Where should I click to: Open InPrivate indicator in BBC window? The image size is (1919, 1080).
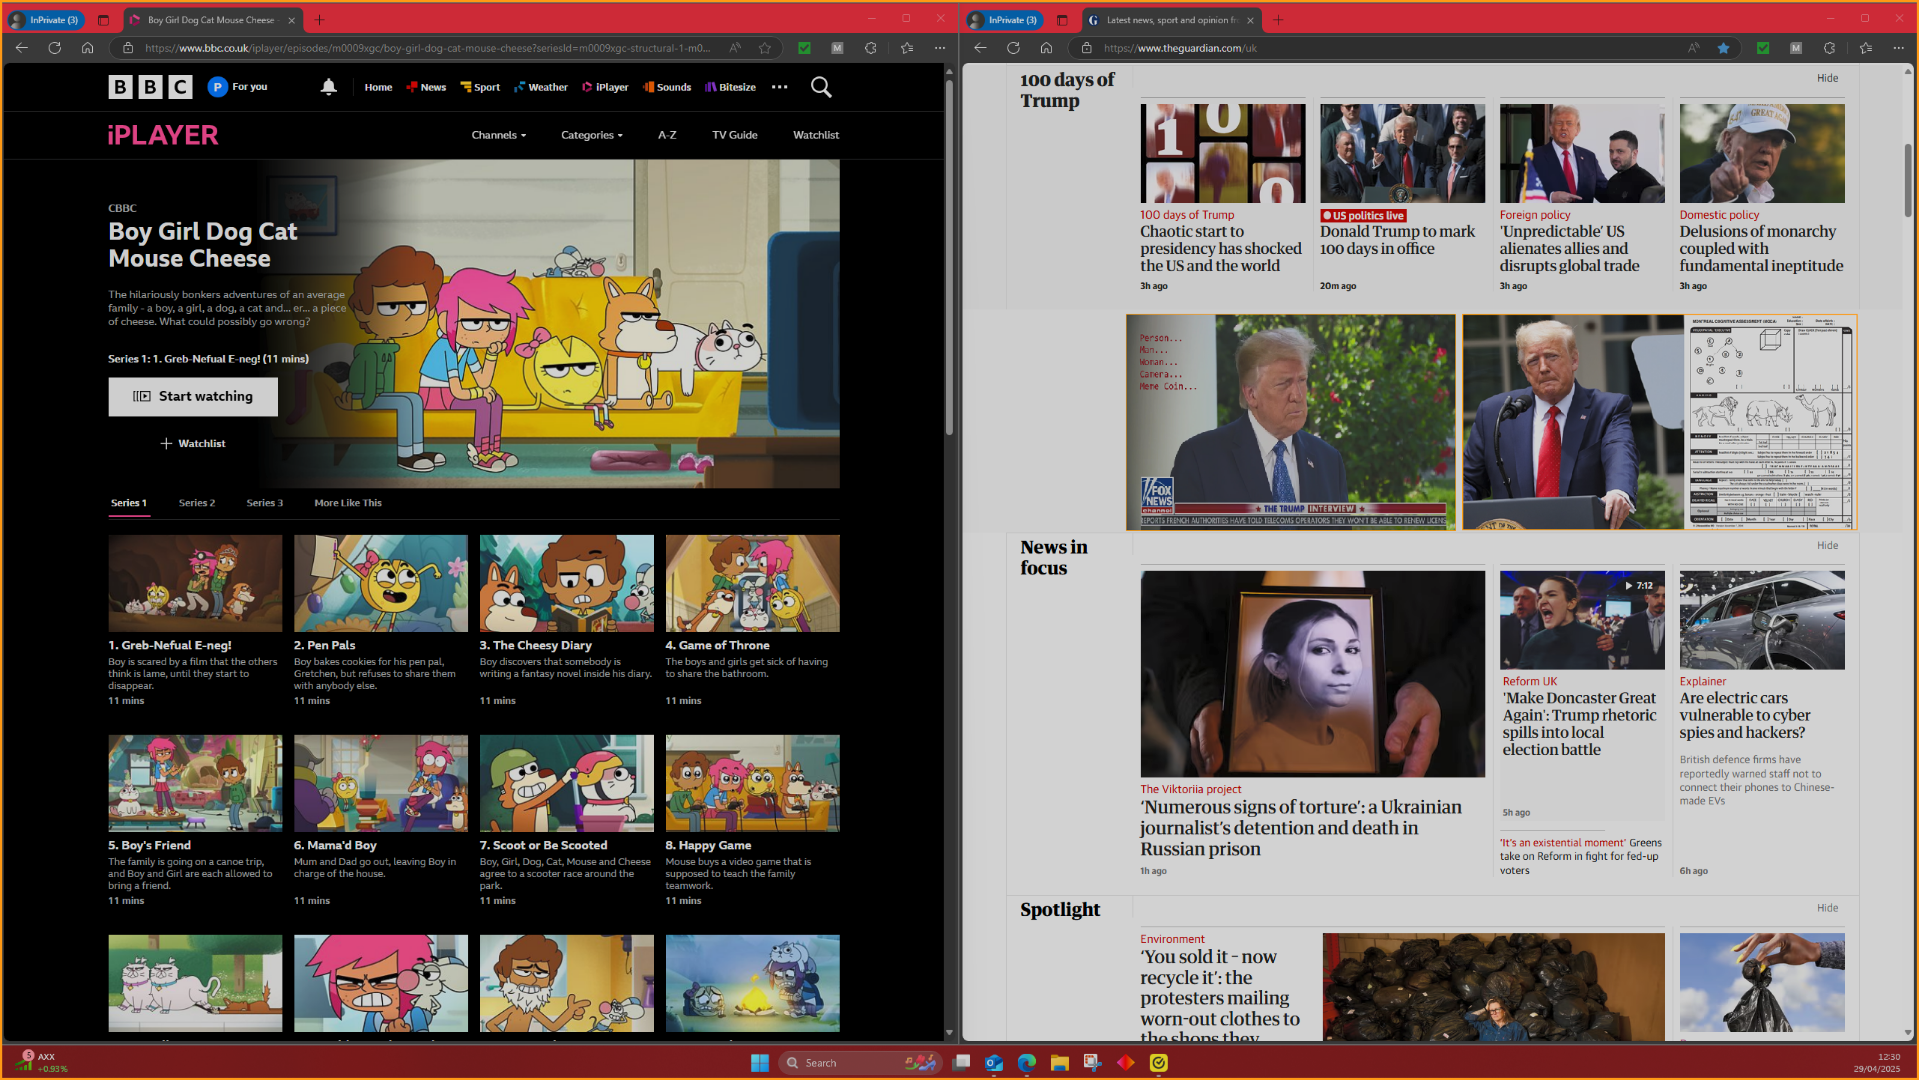(x=46, y=20)
